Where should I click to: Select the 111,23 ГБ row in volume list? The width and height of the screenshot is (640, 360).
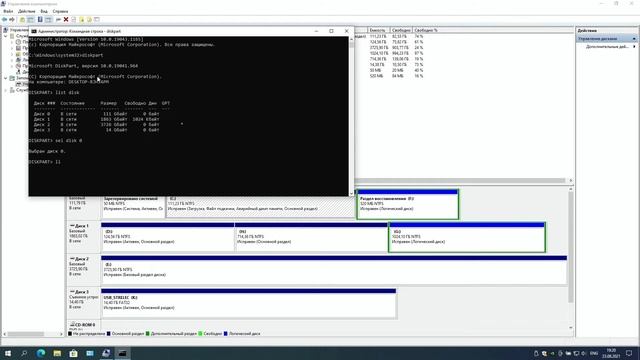[x=396, y=36]
